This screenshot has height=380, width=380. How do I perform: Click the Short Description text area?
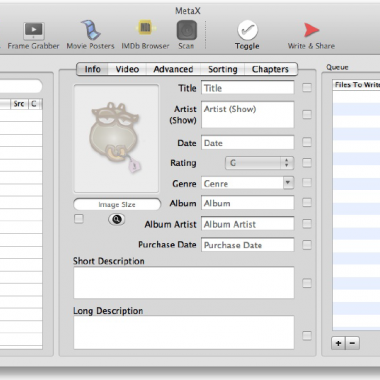coord(184,283)
